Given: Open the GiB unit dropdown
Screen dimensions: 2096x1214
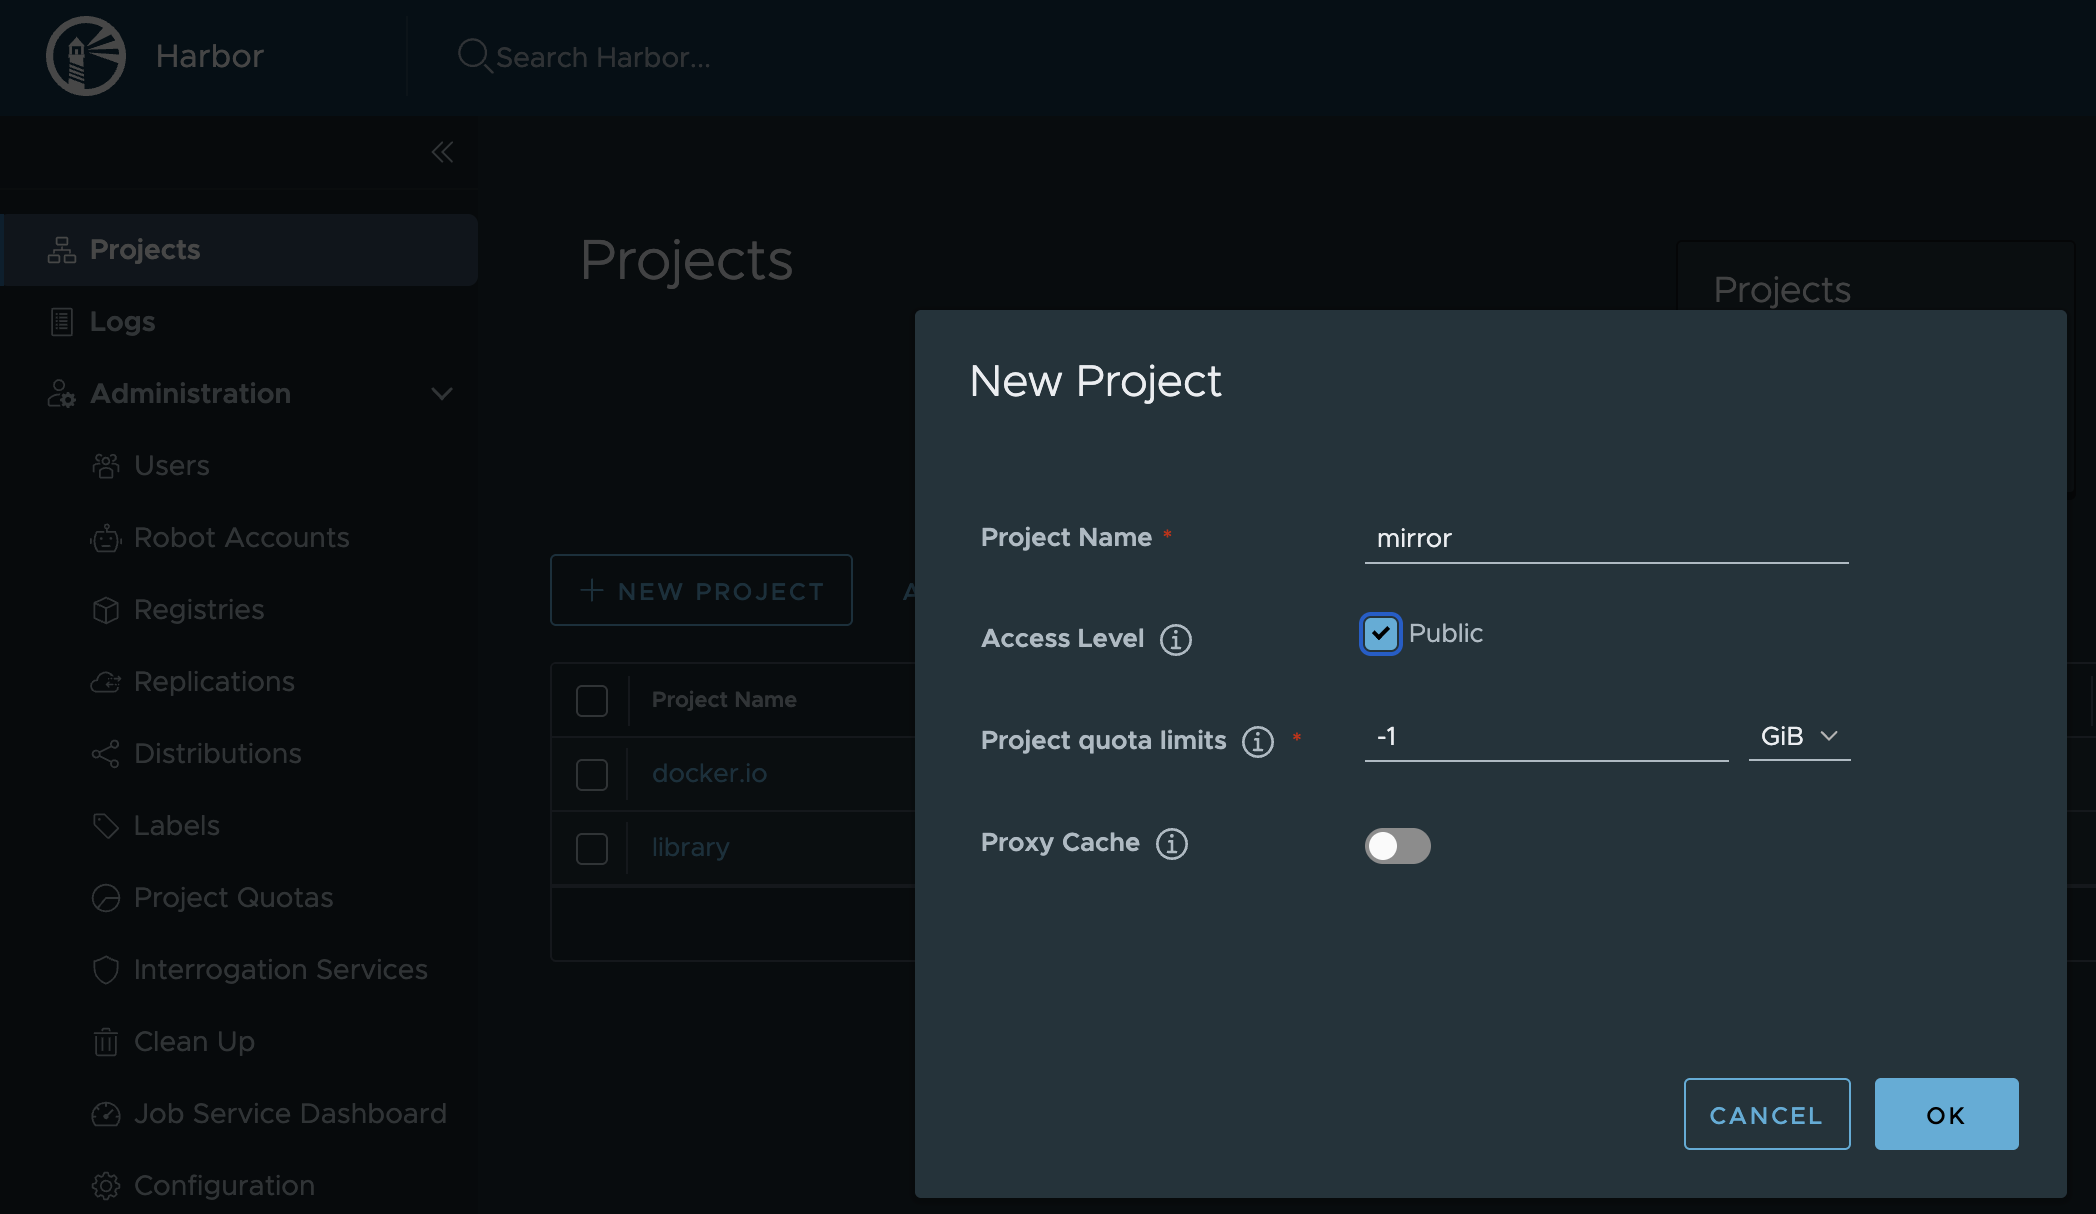Looking at the screenshot, I should click(x=1798, y=736).
